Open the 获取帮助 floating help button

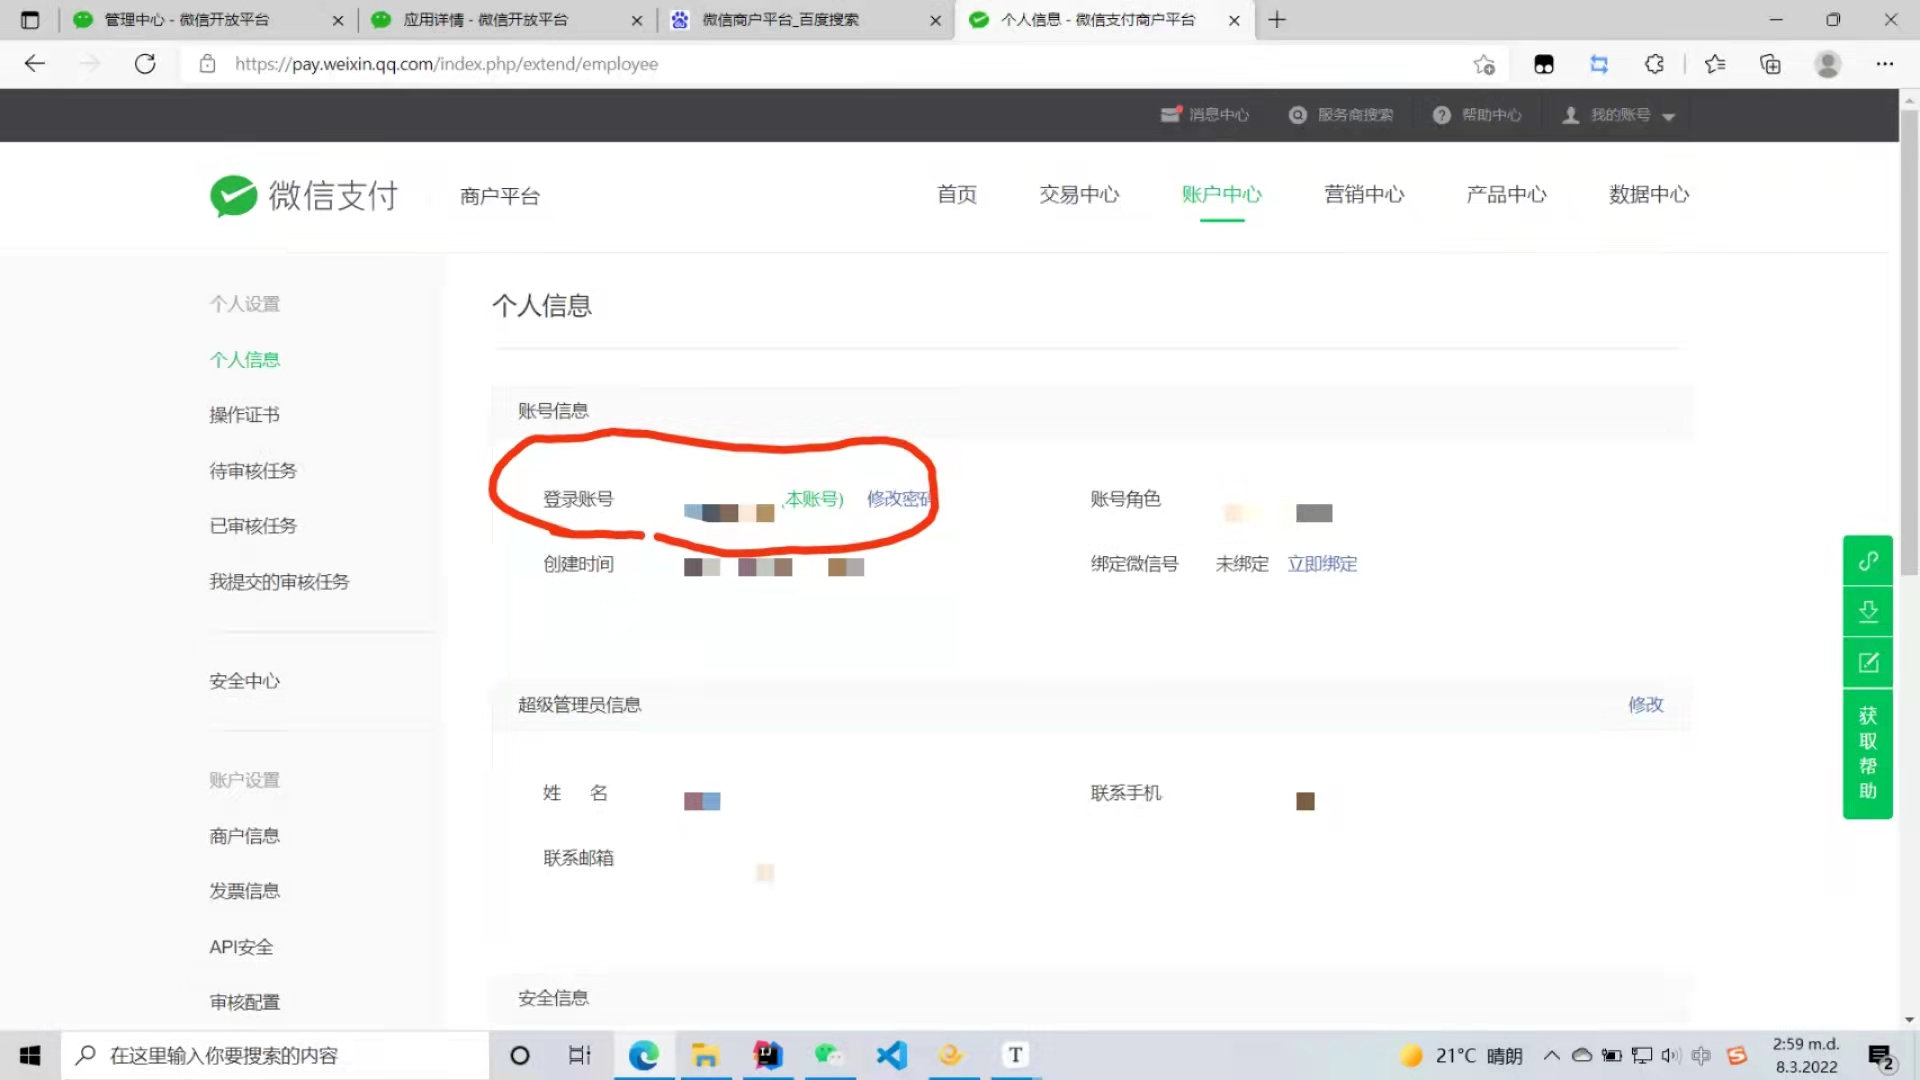pyautogui.click(x=1868, y=753)
